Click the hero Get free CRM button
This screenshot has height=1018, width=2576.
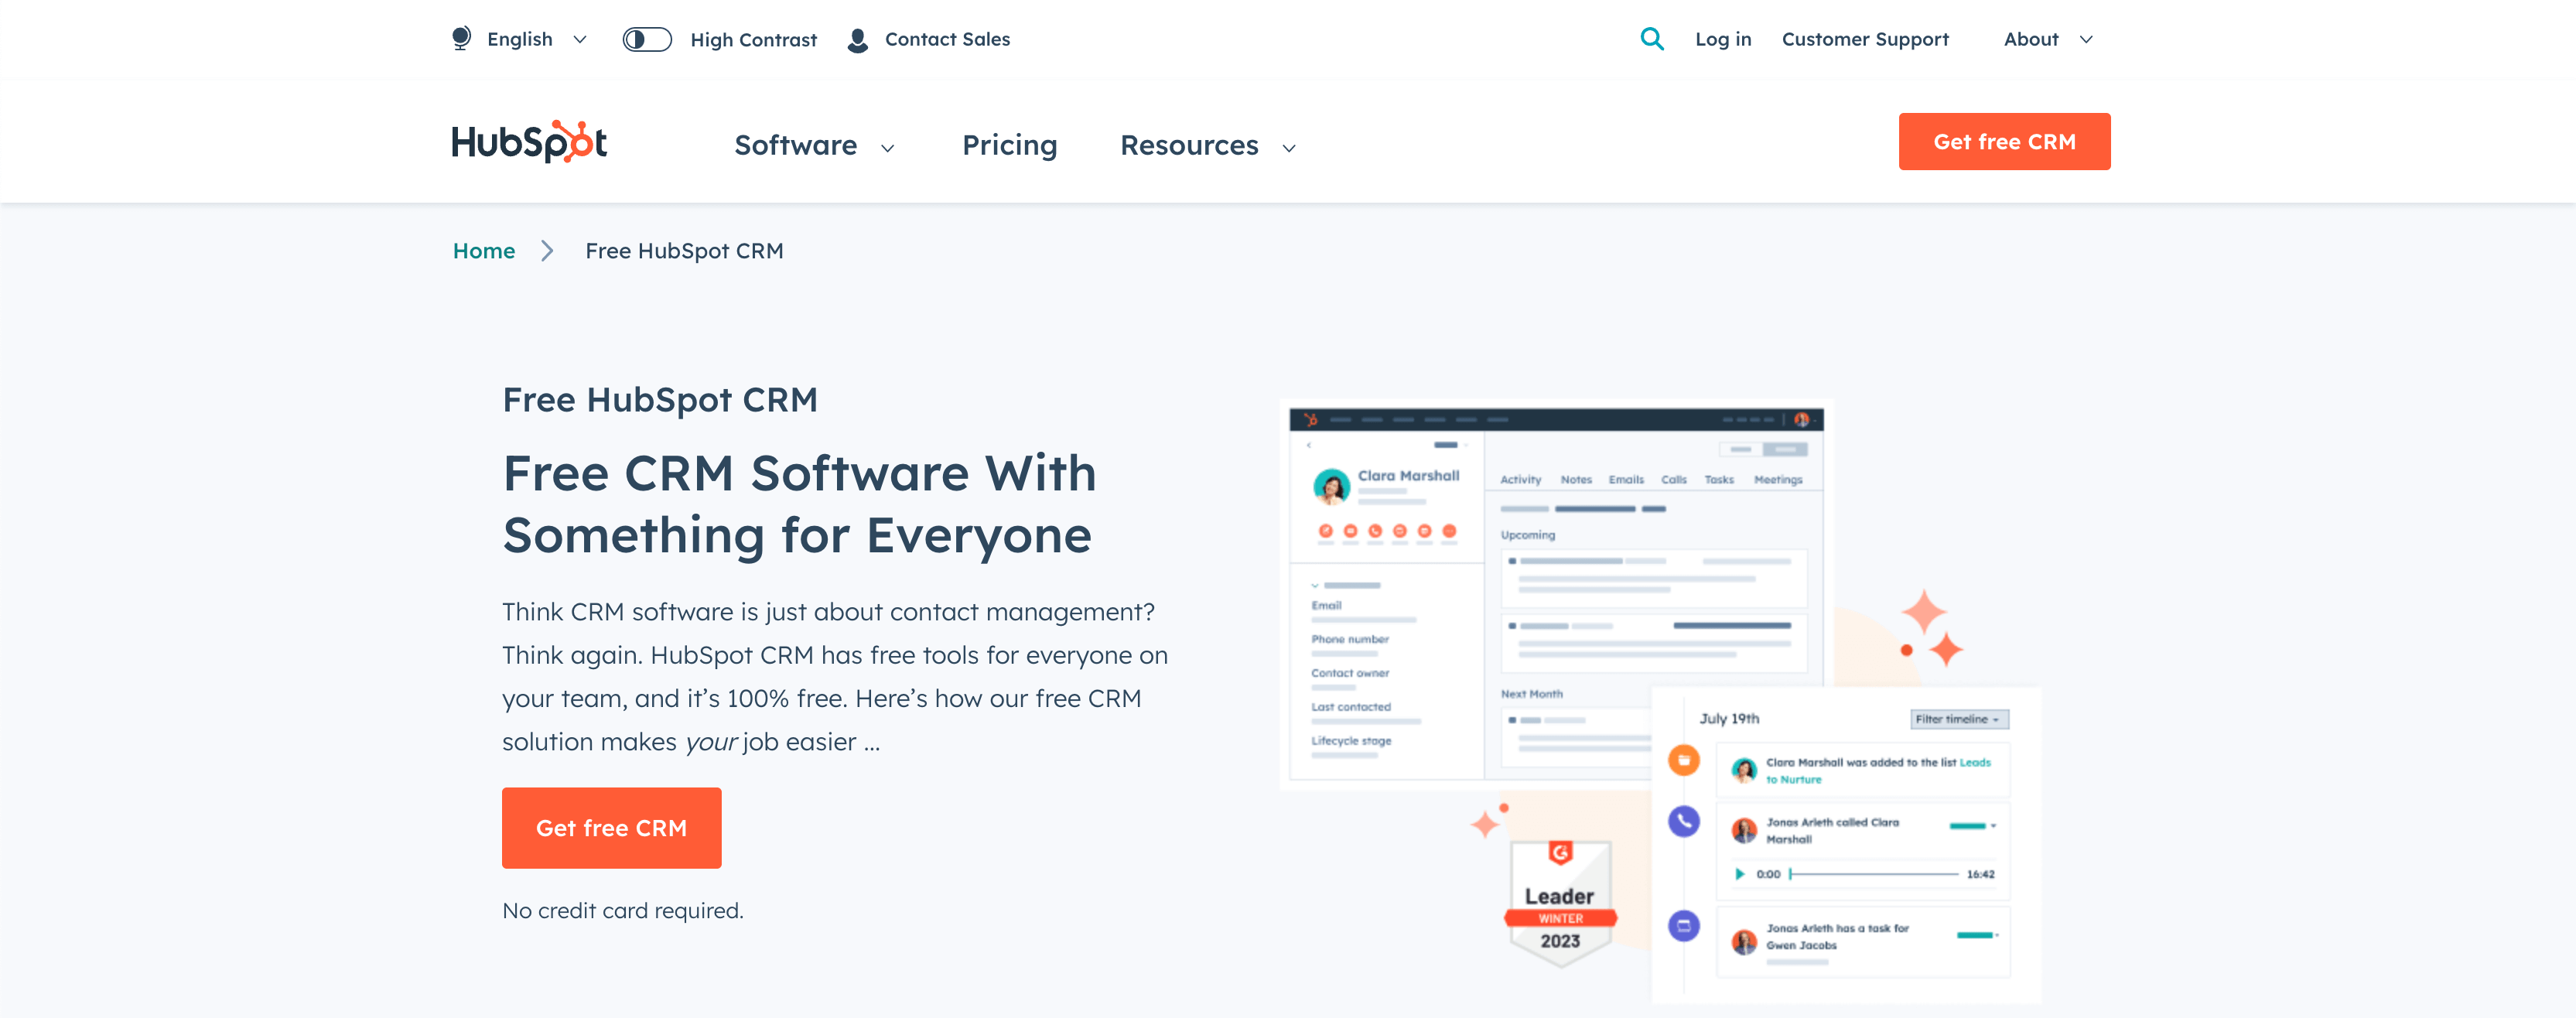[x=611, y=827]
